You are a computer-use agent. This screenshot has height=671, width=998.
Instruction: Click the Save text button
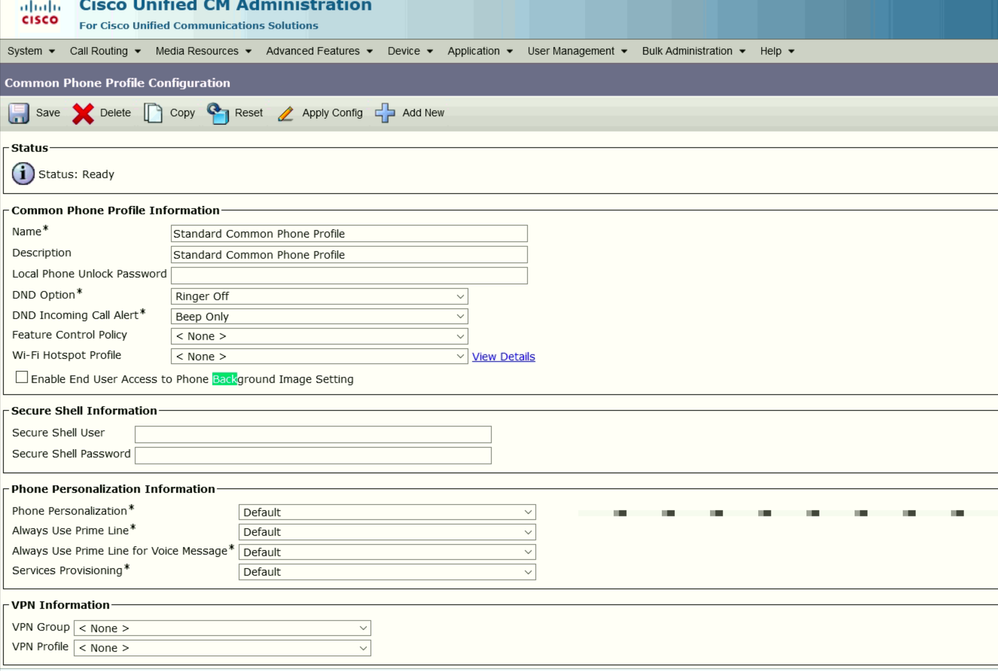pyautogui.click(x=48, y=113)
